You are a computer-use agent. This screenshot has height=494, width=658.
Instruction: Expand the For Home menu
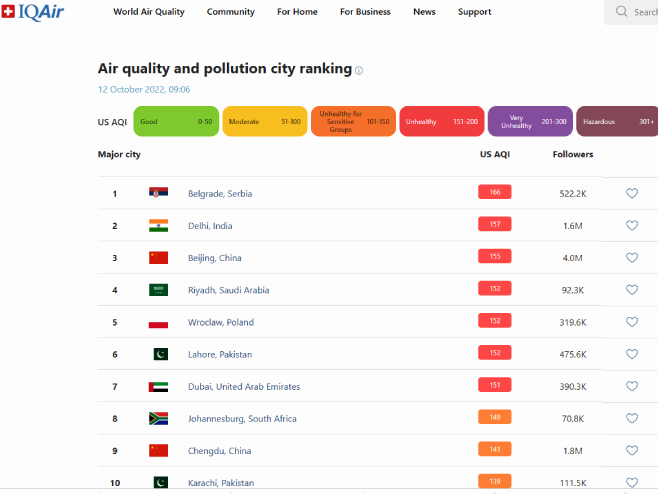(x=297, y=12)
